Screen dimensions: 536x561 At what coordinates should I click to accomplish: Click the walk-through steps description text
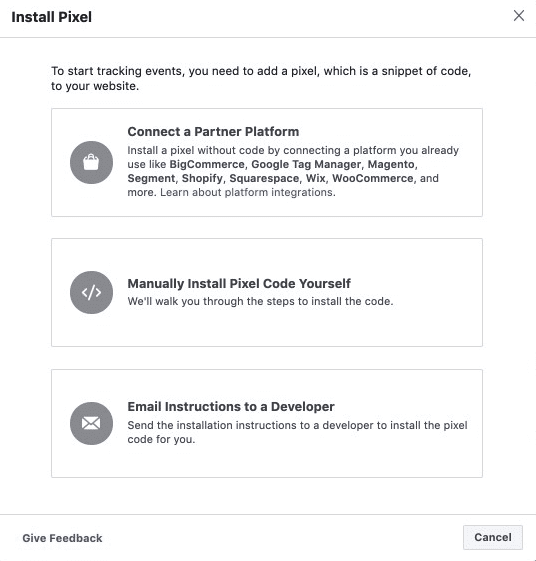(260, 301)
